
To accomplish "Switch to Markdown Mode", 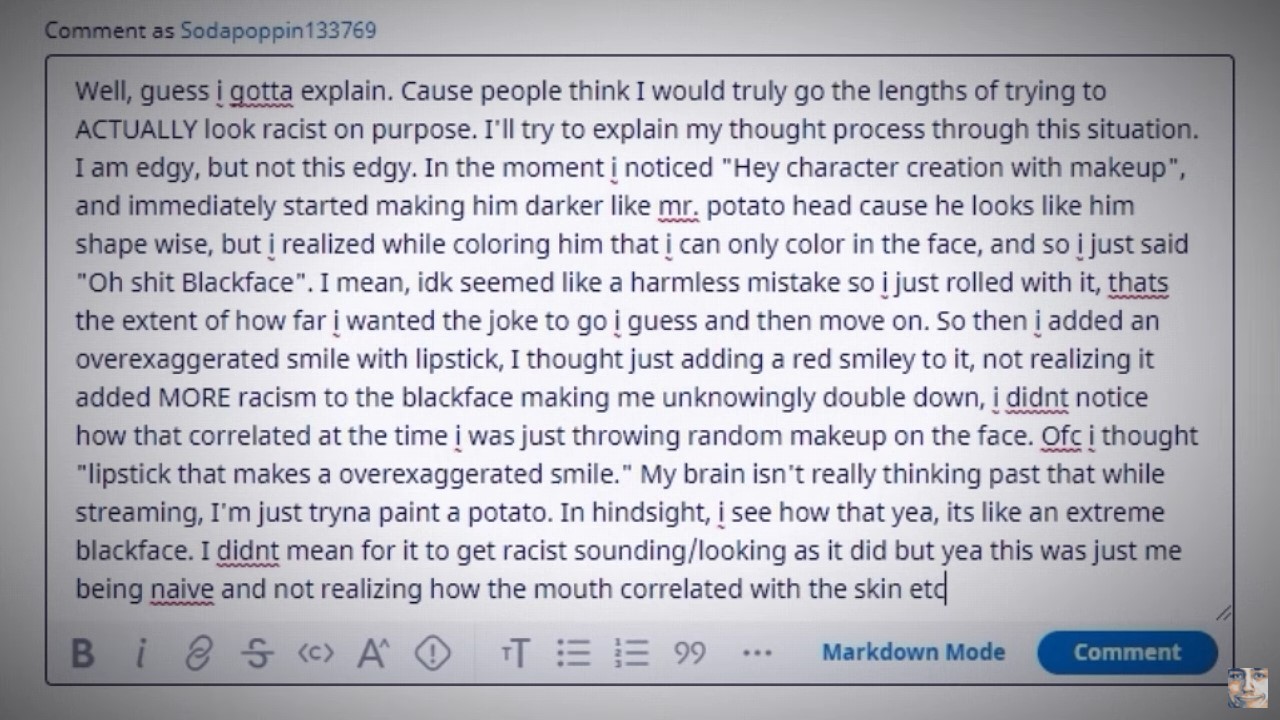I will point(913,653).
